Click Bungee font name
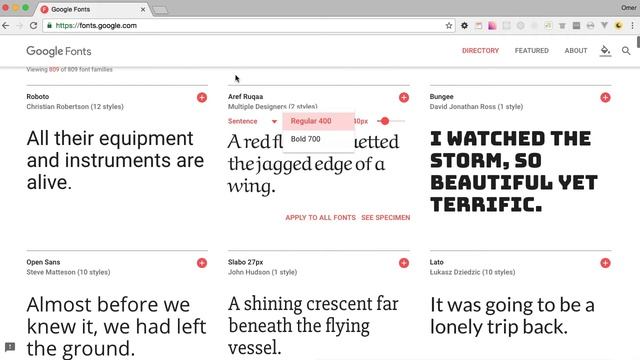 441,97
